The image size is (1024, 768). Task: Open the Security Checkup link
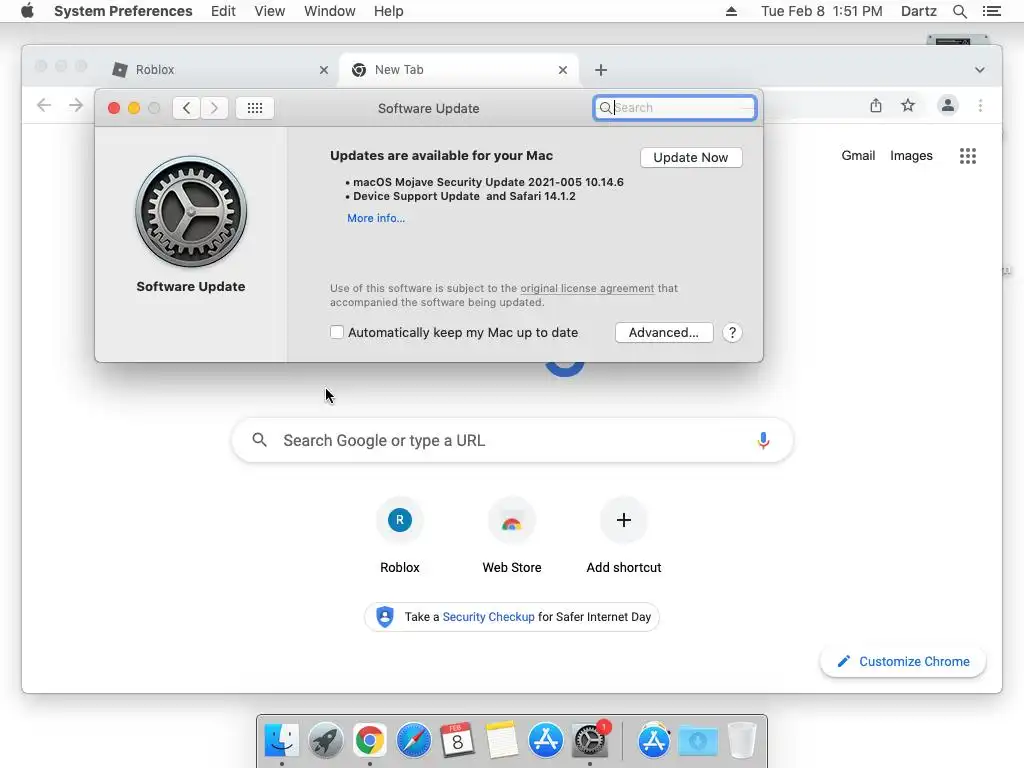click(x=488, y=616)
